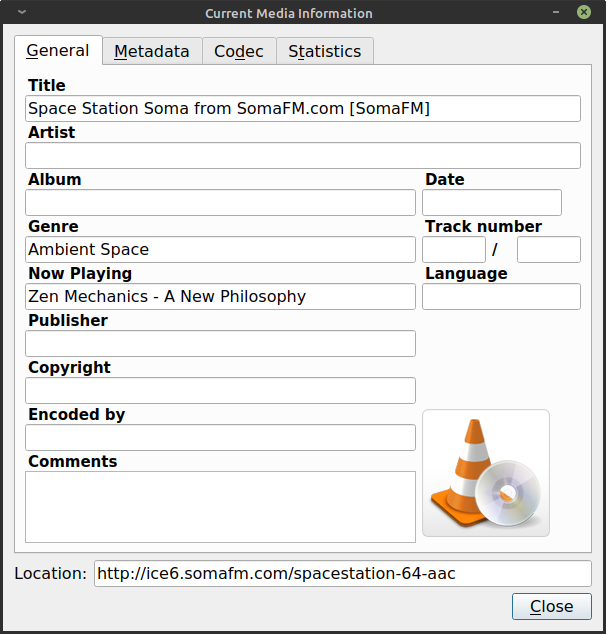
Task: Click the title bar minimize icon
Action: tap(557, 13)
